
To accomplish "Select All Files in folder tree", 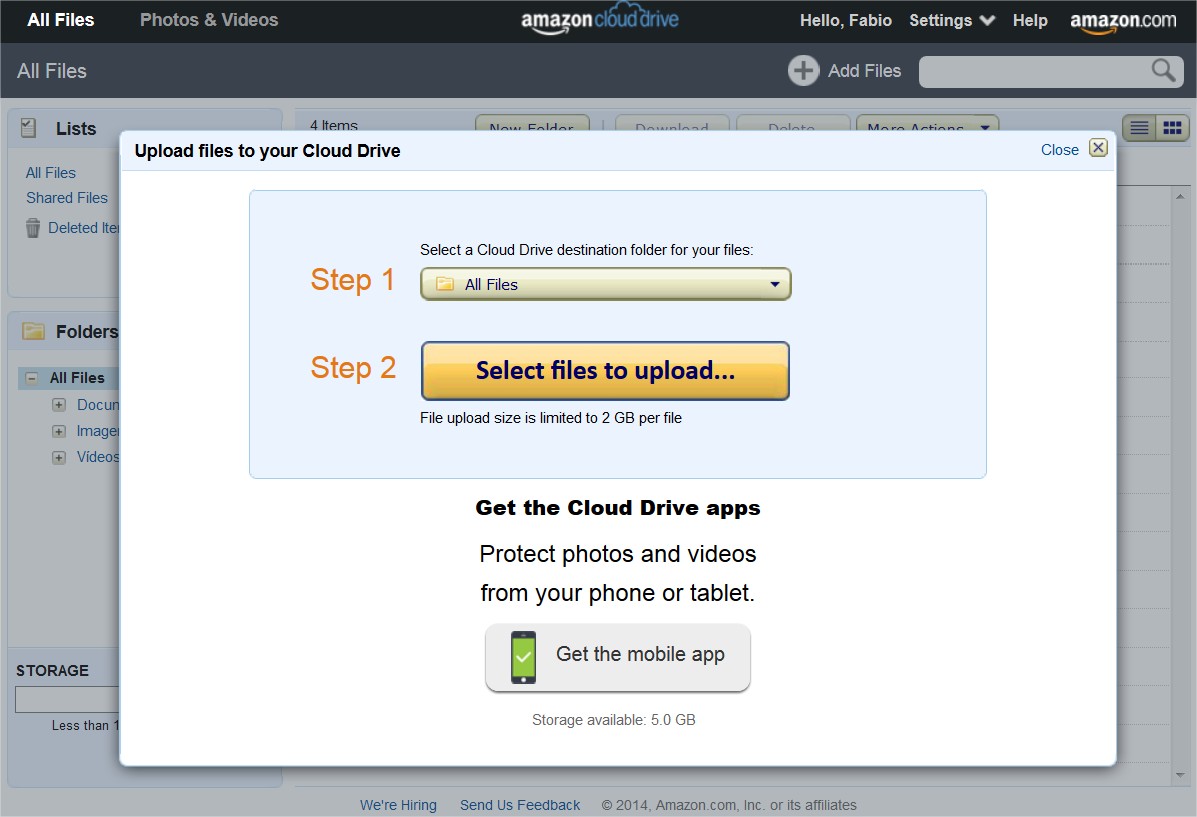I will click(77, 378).
